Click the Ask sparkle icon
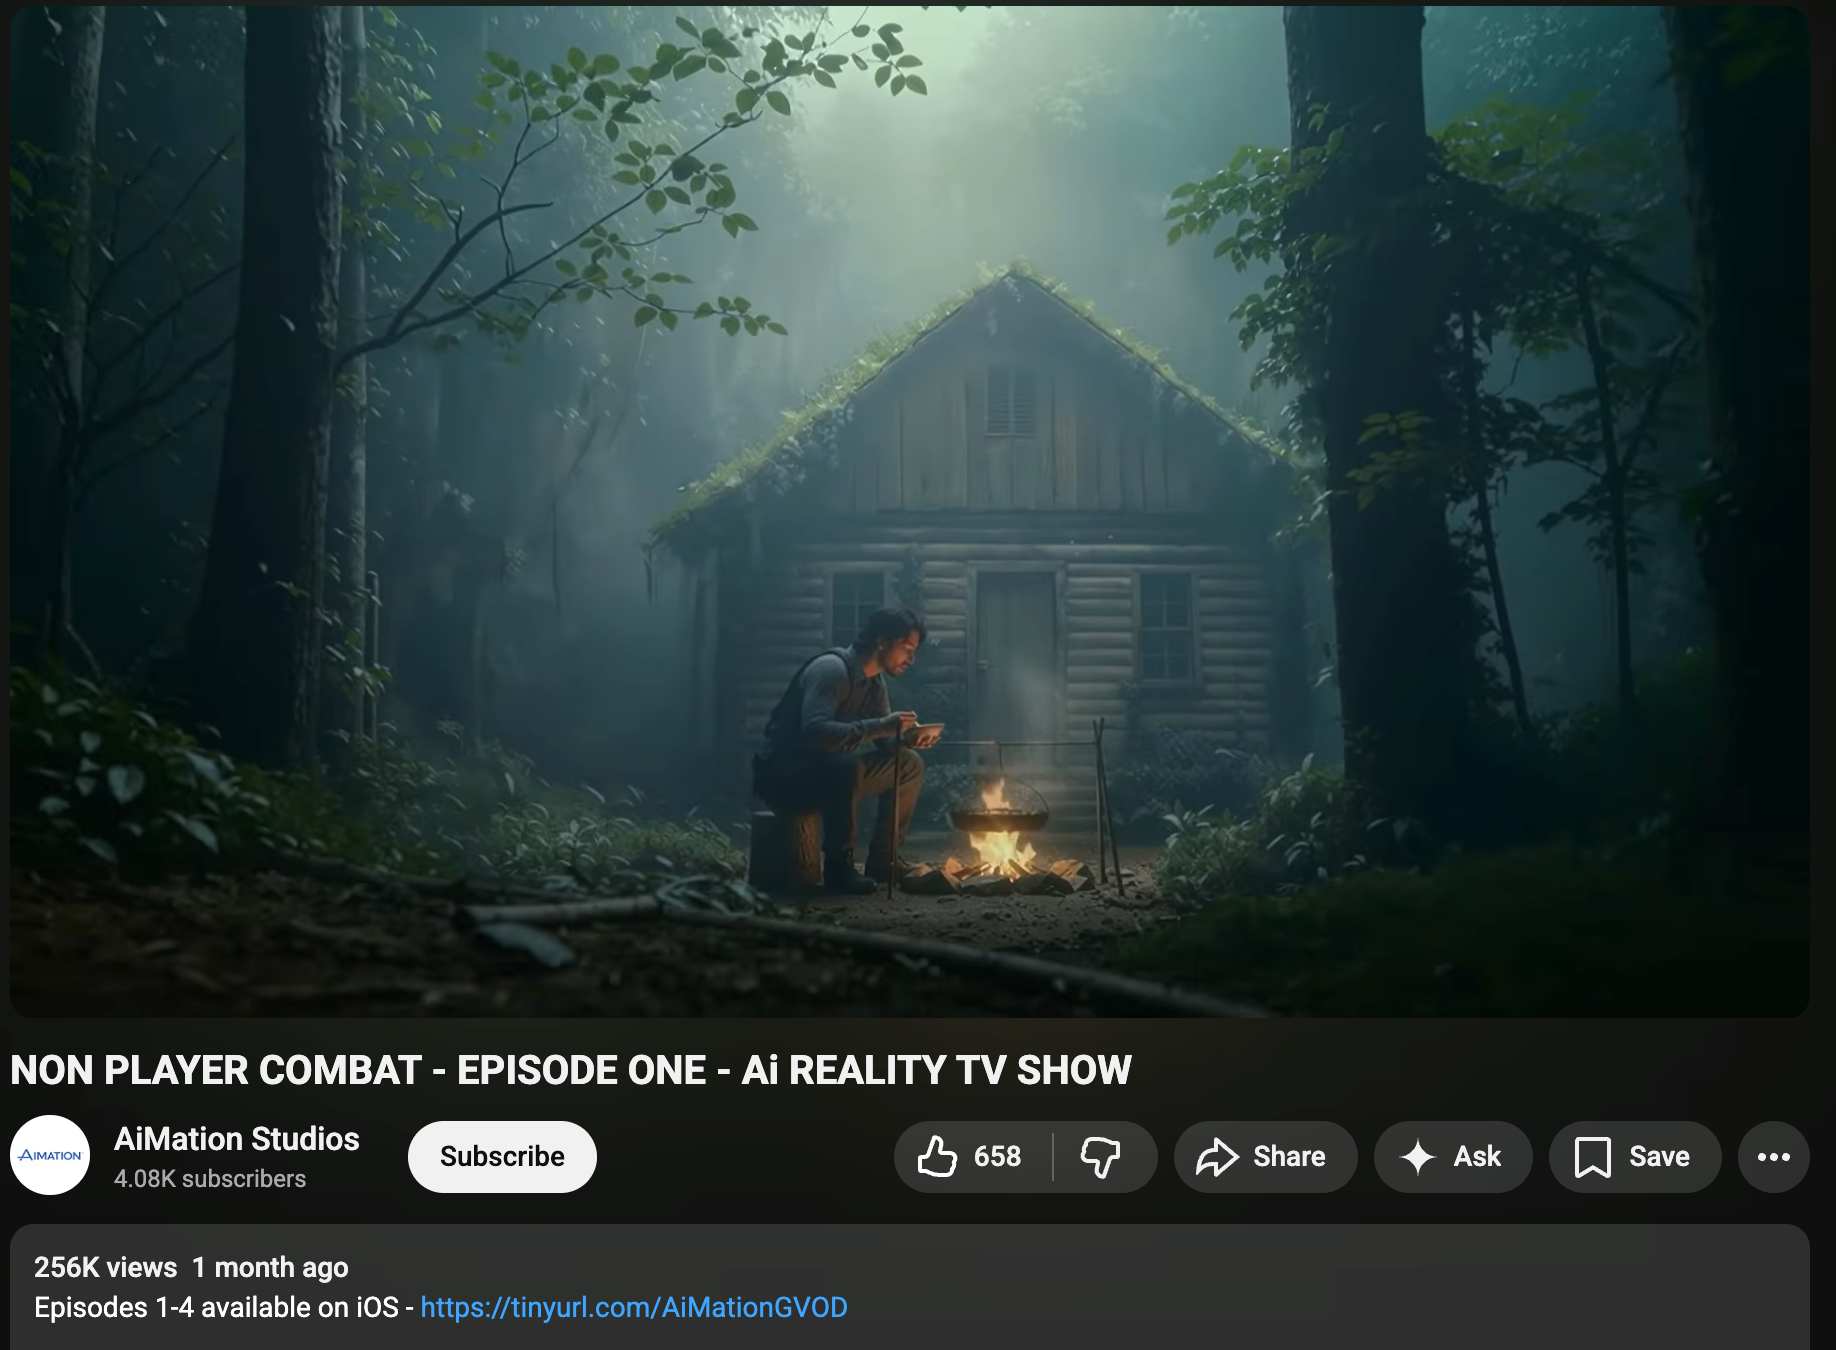 [x=1418, y=1157]
